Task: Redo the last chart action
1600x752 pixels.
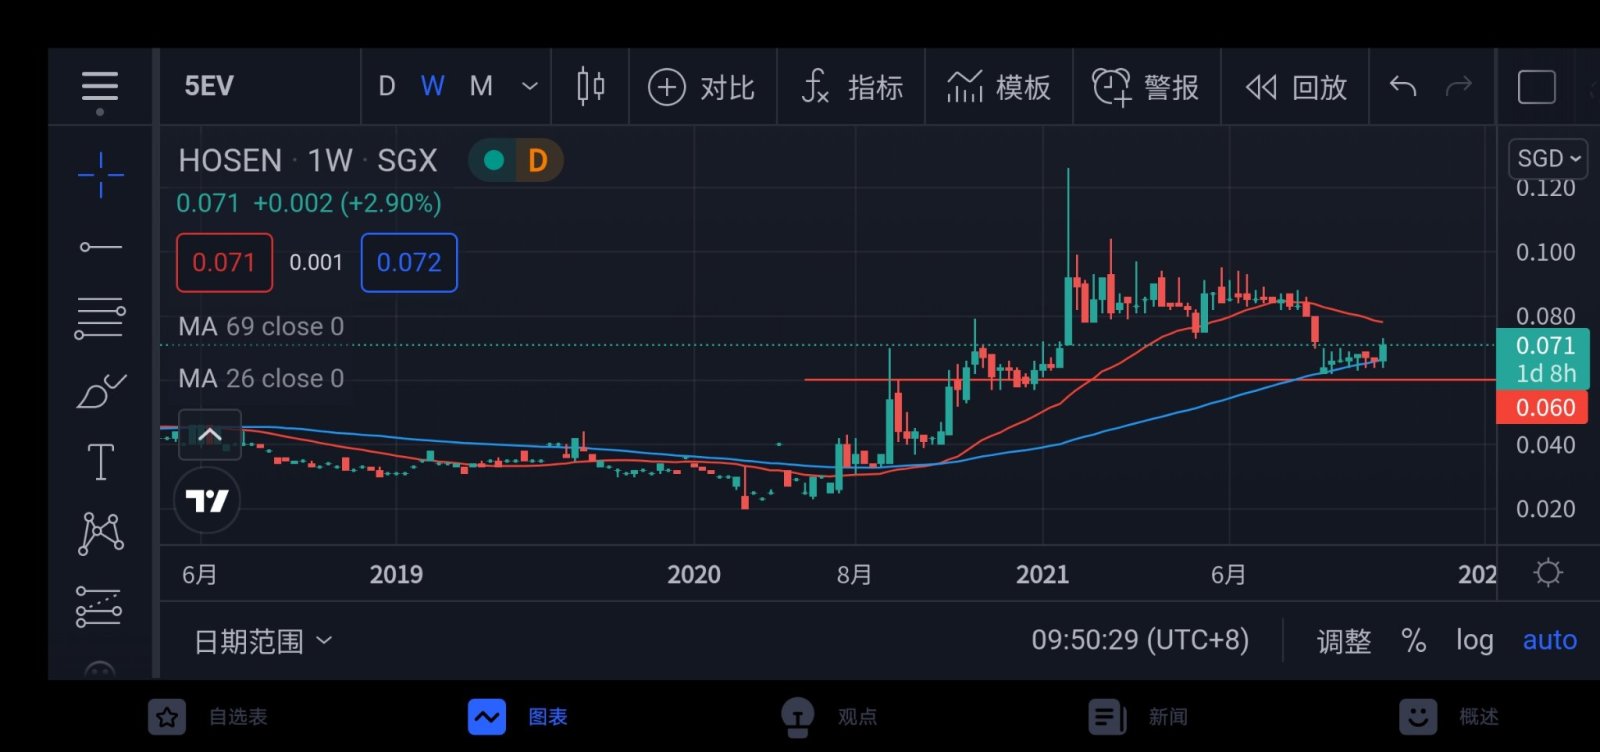Action: click(x=1459, y=87)
